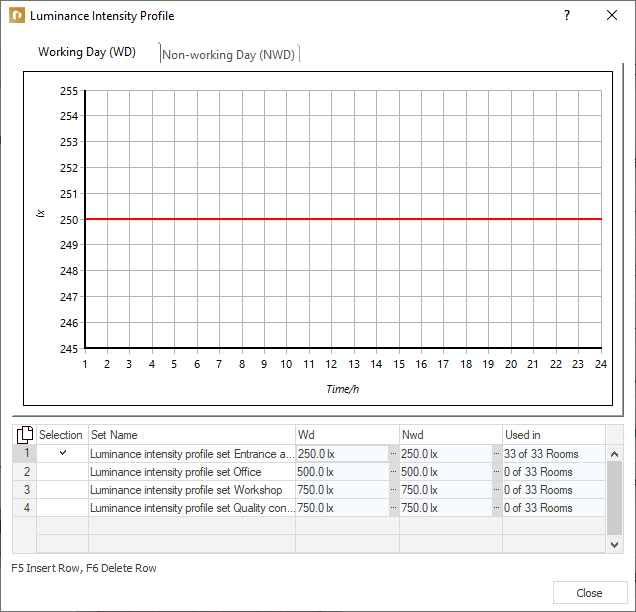
Task: Click 'Luminance intensity profile set Entrance a...' name
Action: pyautogui.click(x=192, y=454)
